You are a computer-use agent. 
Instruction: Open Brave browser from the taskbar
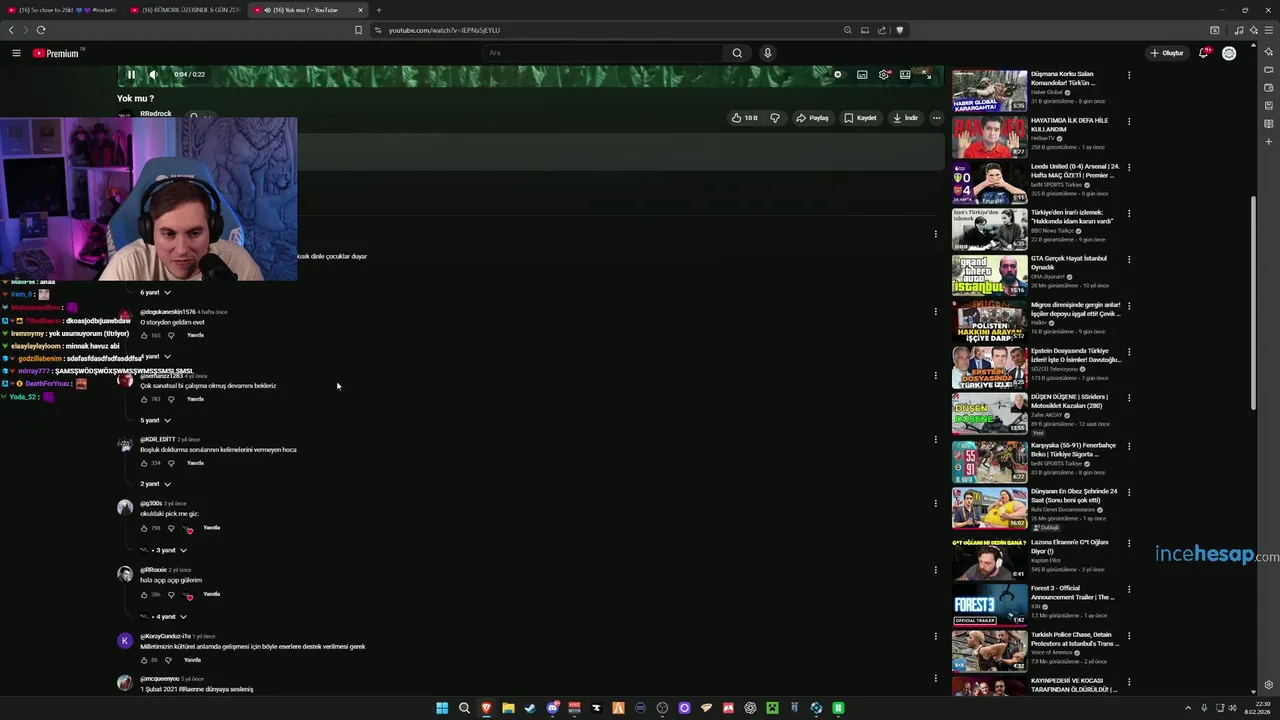[486, 708]
